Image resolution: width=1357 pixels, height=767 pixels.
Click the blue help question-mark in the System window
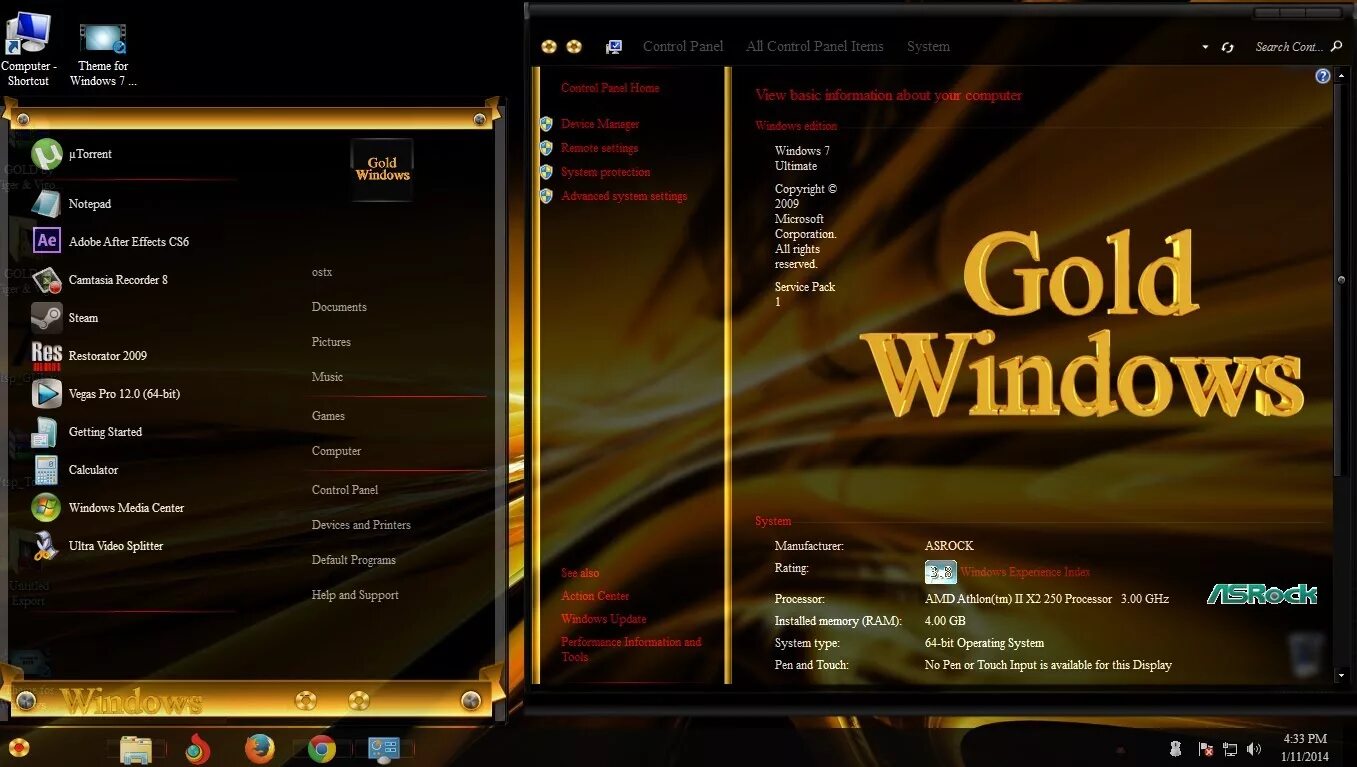click(1322, 75)
